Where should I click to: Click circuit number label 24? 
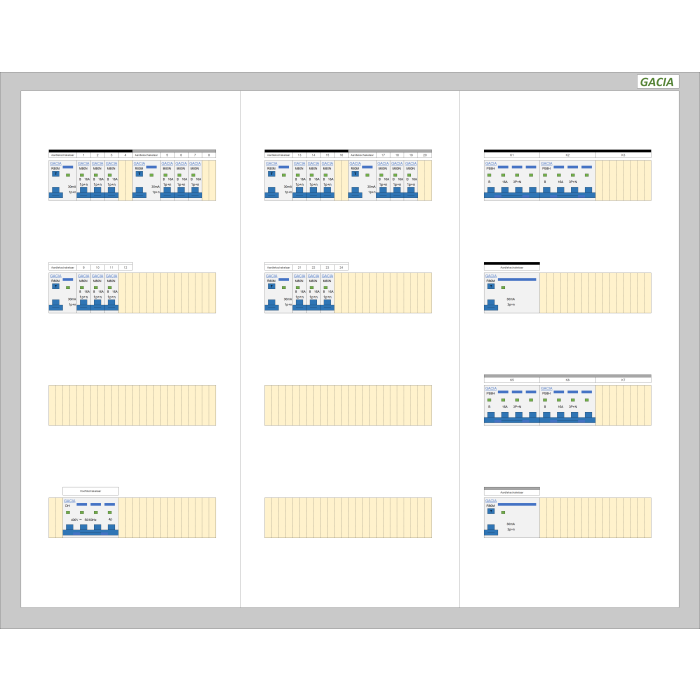(341, 268)
